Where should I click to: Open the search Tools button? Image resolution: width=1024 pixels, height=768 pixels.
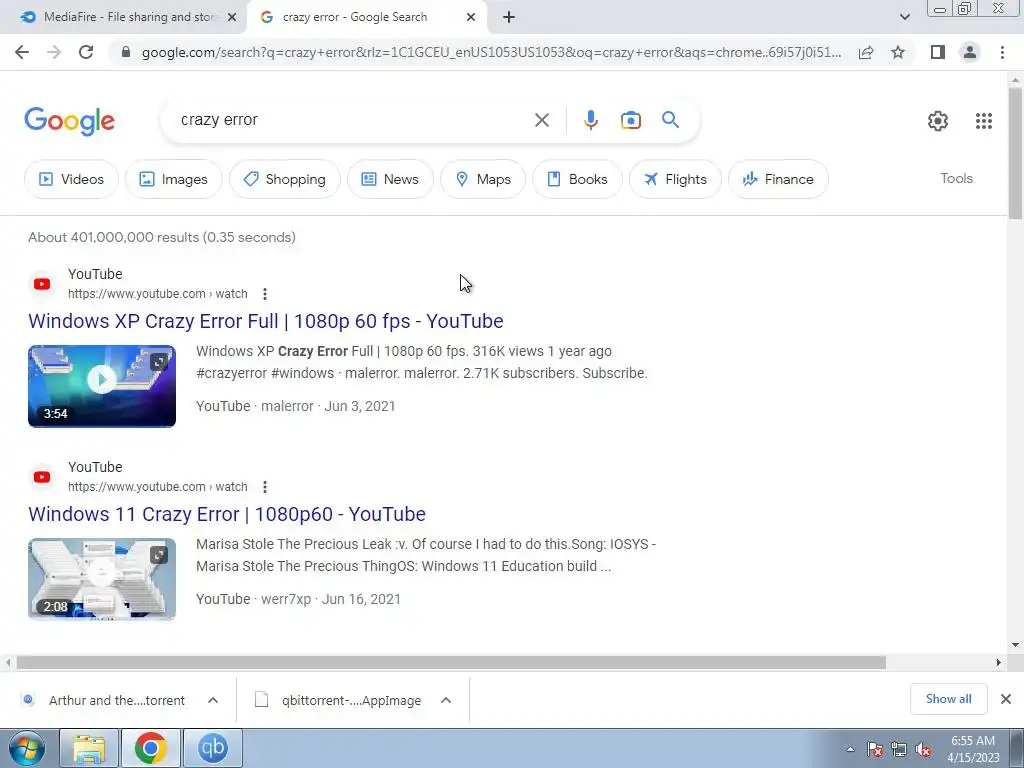[x=956, y=178]
